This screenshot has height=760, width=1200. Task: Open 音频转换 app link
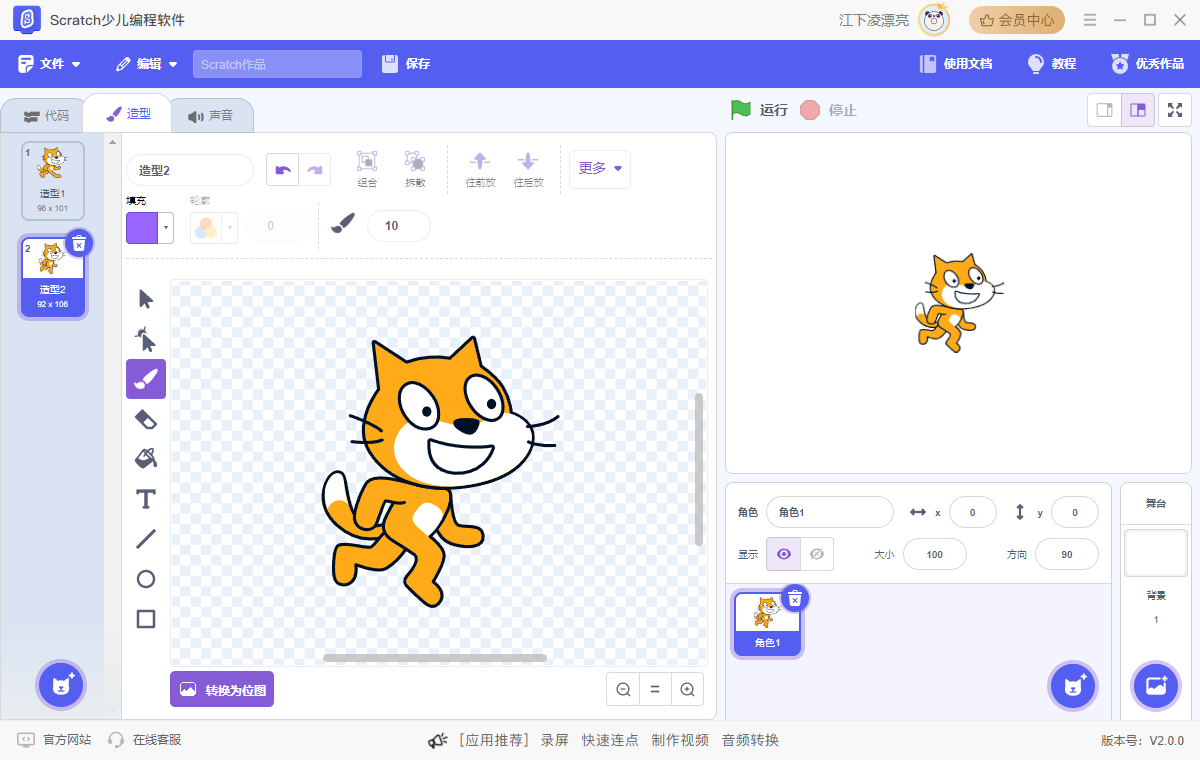[x=750, y=740]
